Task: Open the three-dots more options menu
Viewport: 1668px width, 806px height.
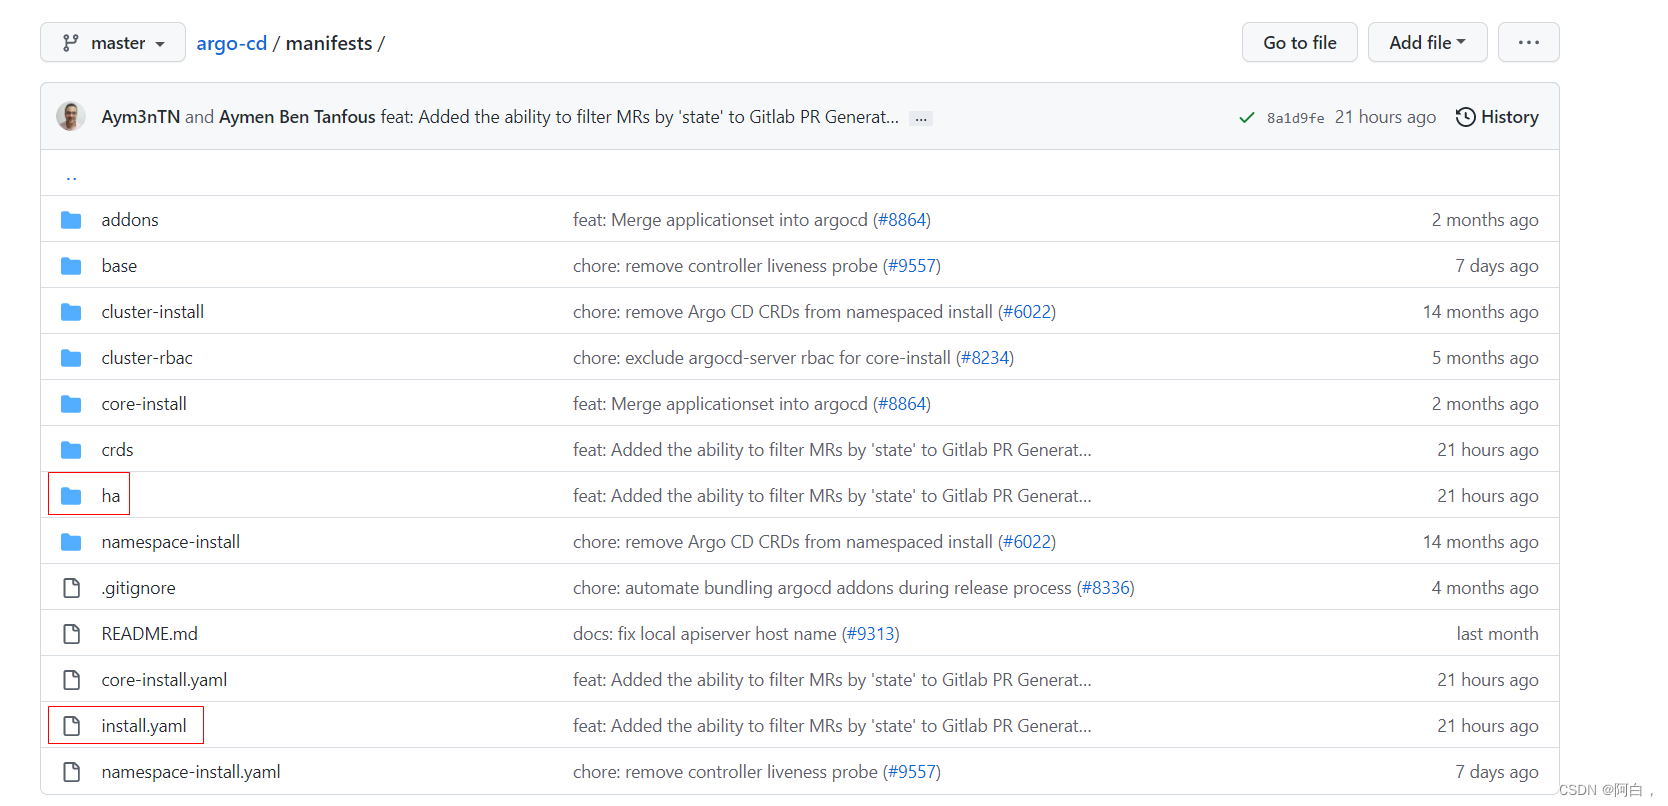Action: (1528, 43)
